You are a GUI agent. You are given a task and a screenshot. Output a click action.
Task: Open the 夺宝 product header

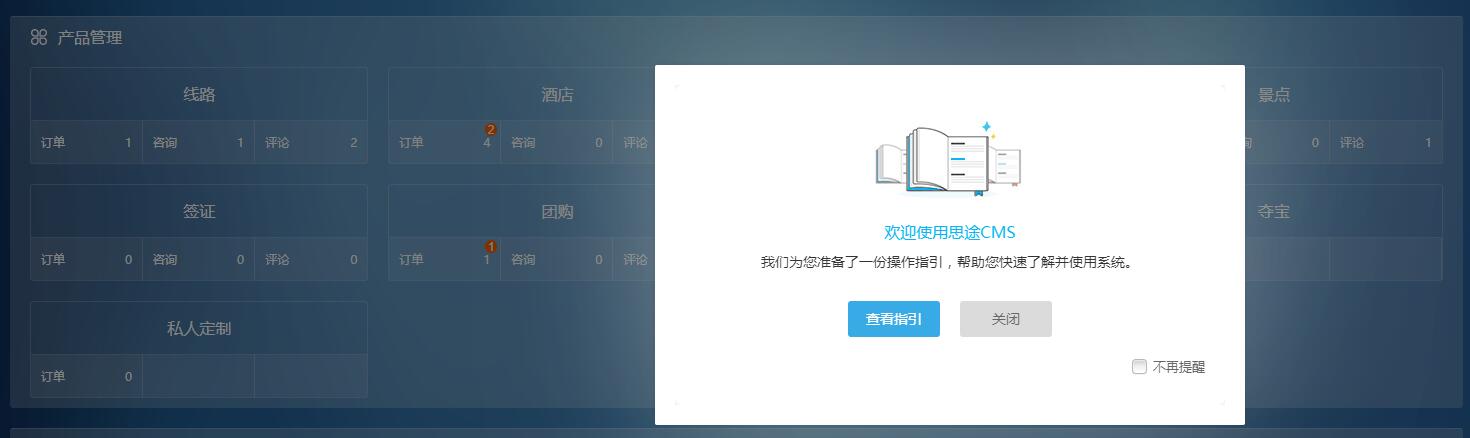[x=1273, y=212]
